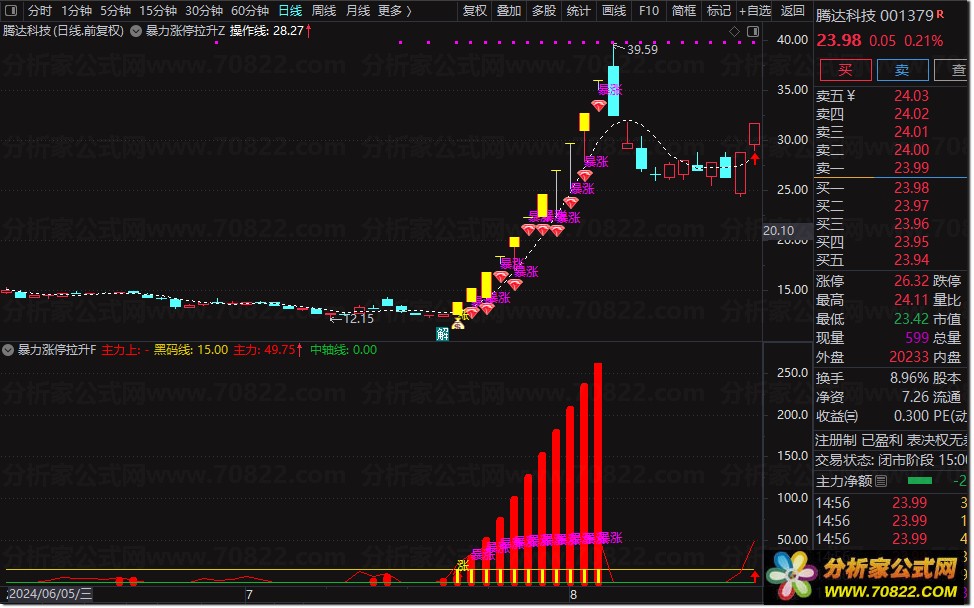Add stock via +自选
The width and height of the screenshot is (974, 608).
click(755, 11)
